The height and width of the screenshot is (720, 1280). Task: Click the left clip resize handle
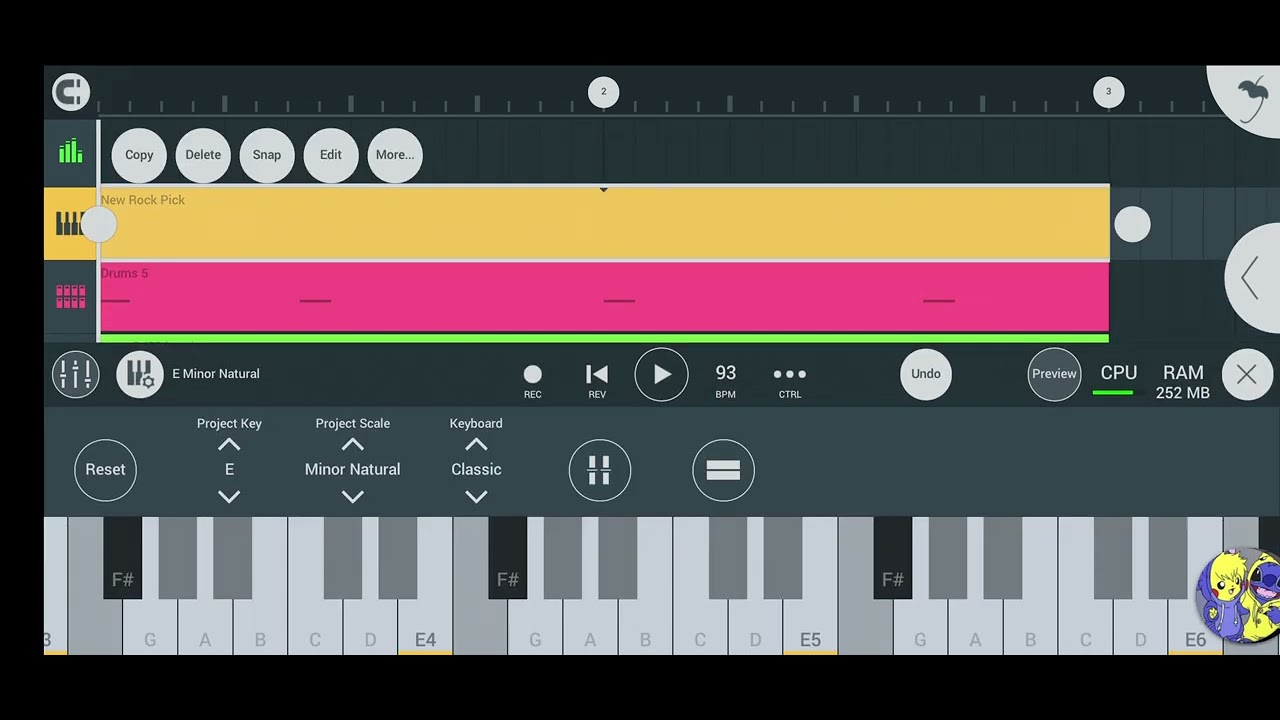click(99, 226)
